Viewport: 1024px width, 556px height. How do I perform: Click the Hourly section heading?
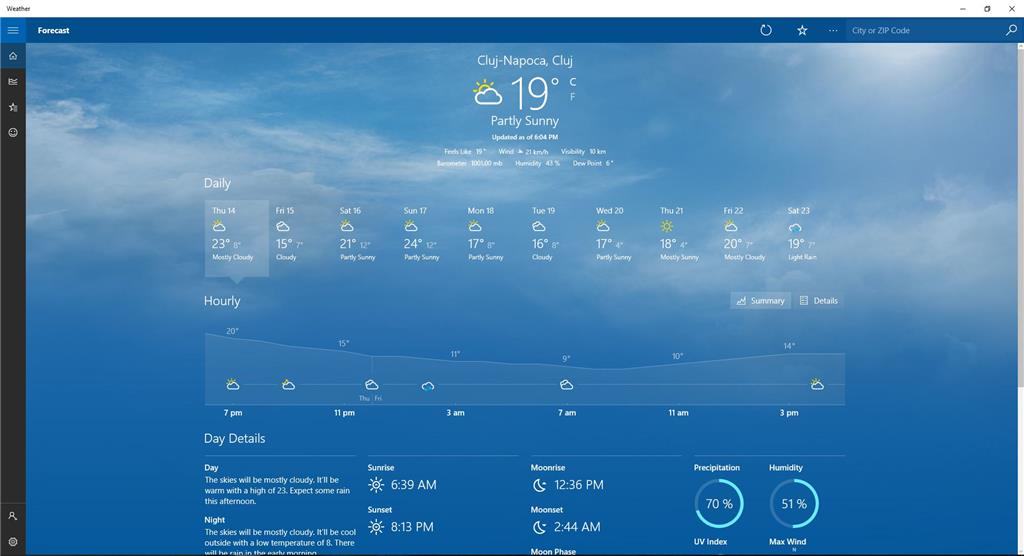pos(222,301)
